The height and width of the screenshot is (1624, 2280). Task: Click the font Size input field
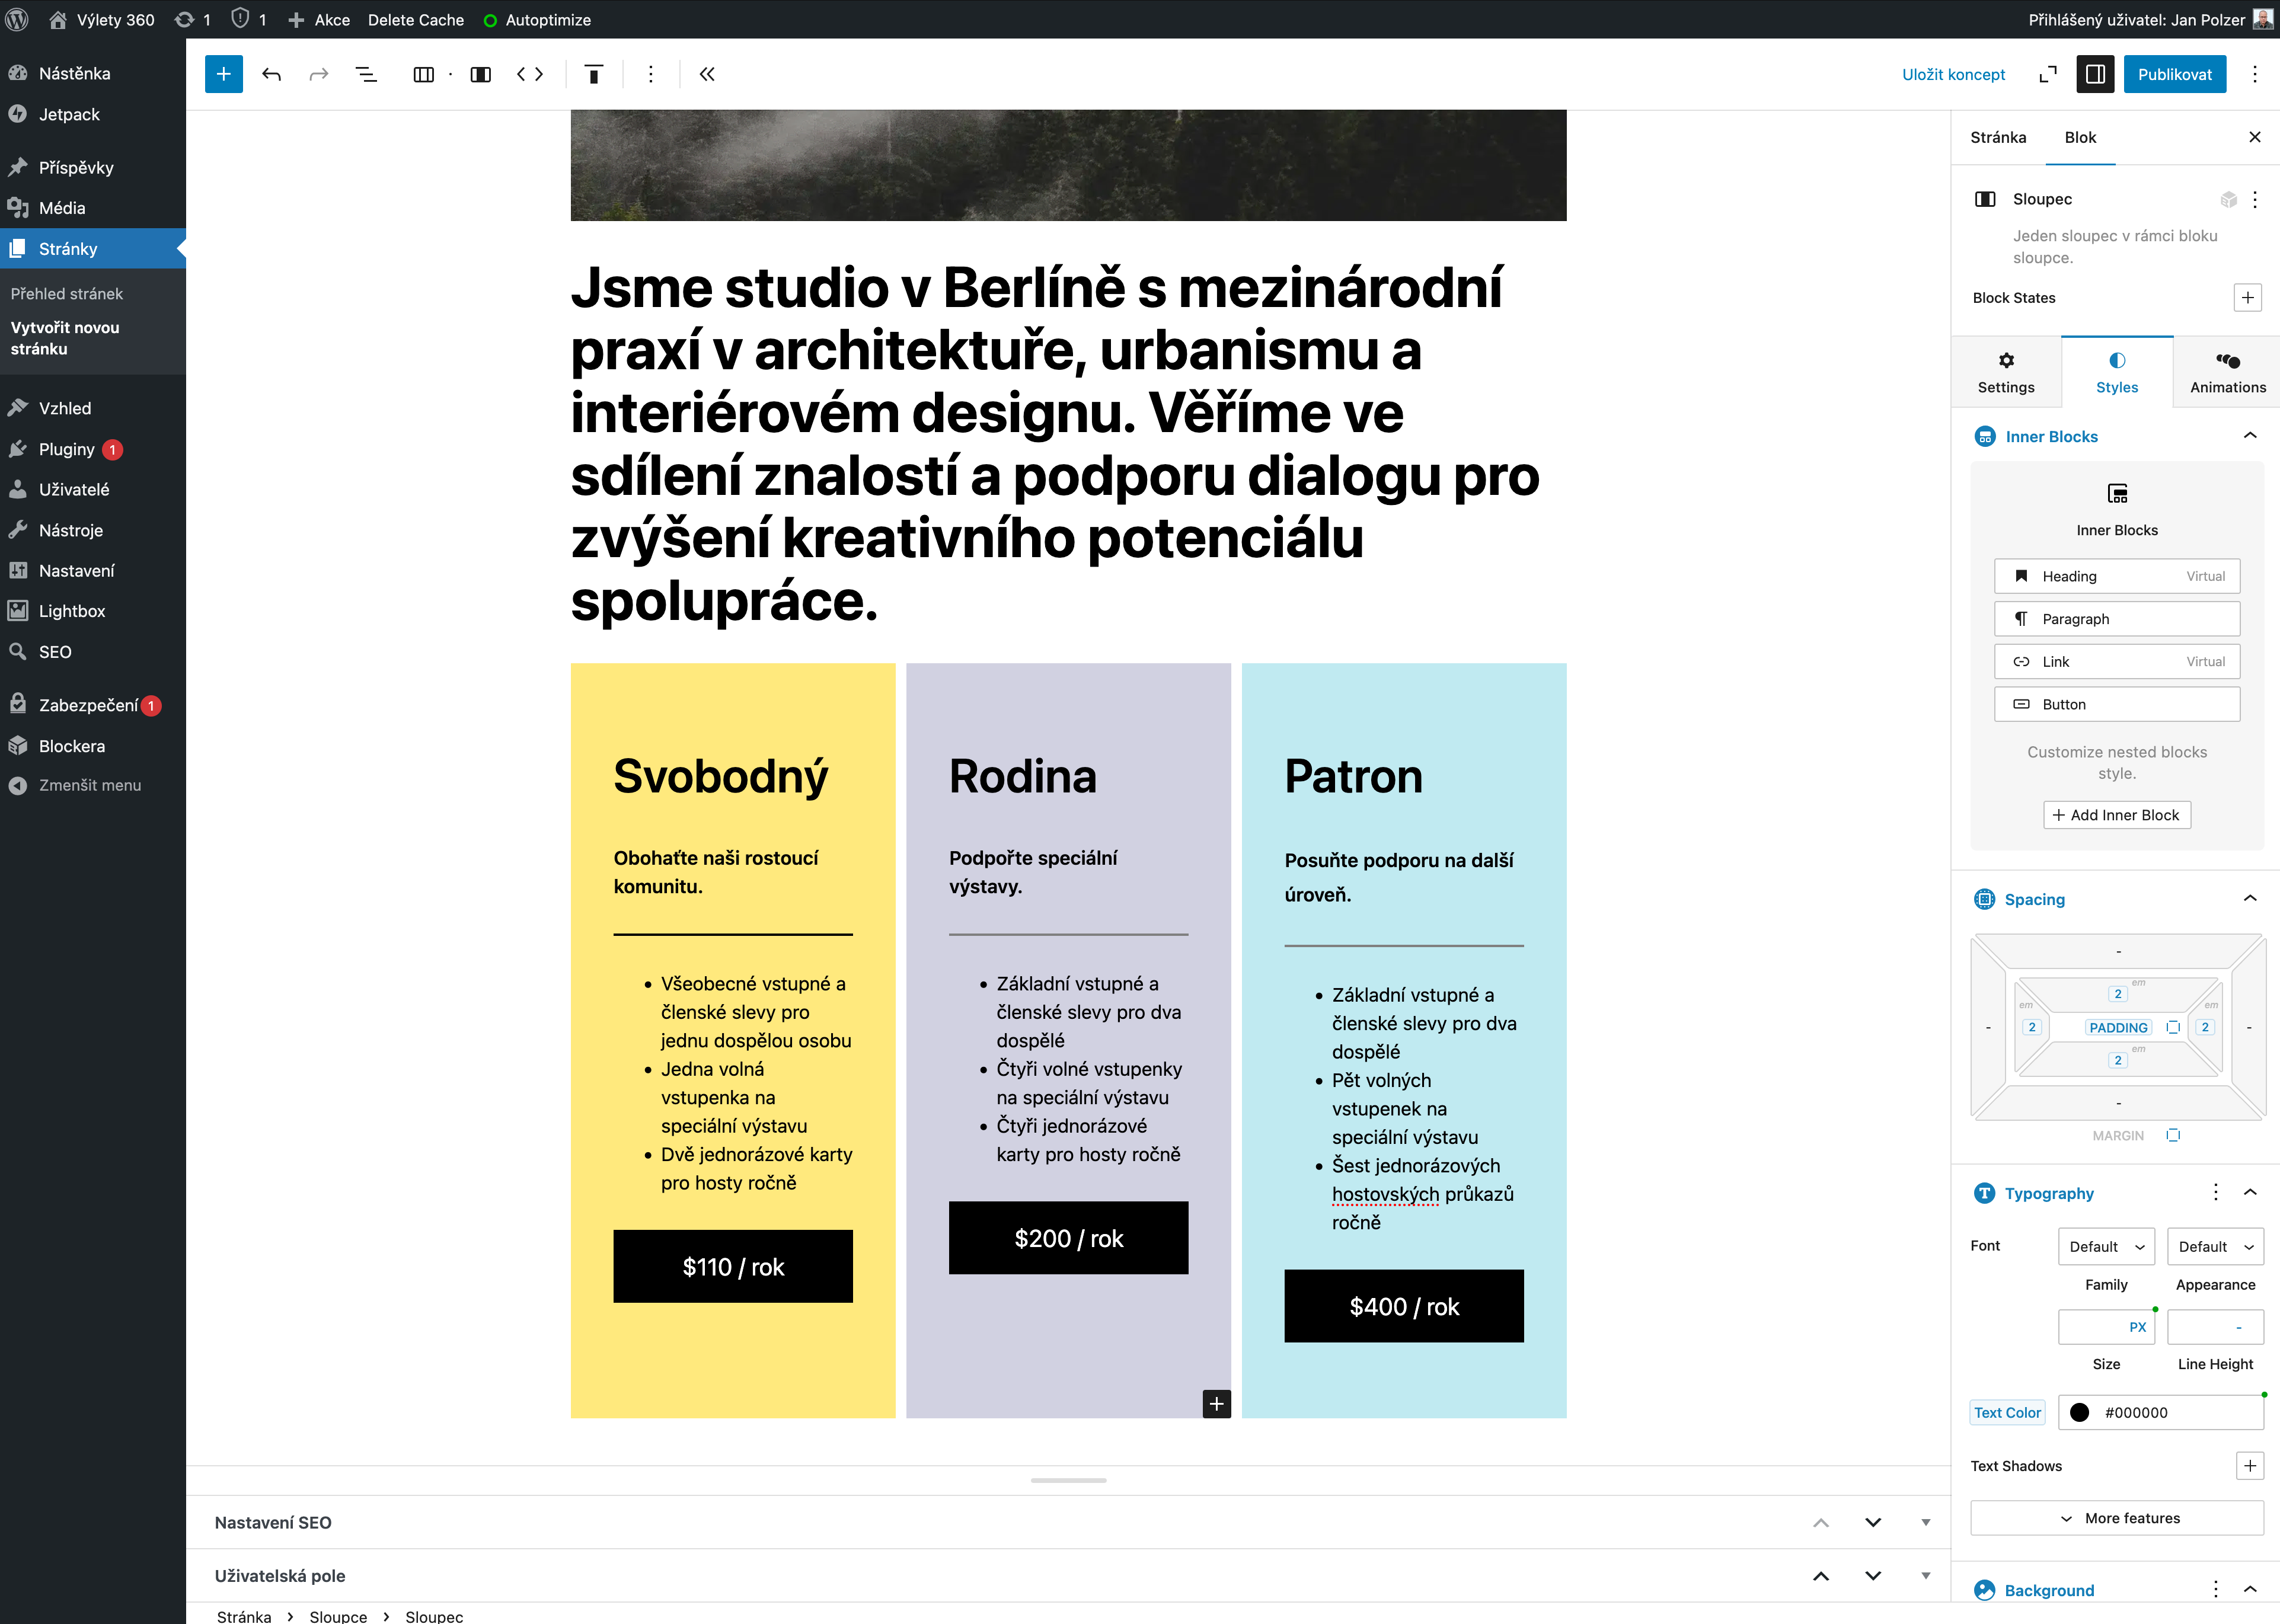point(2106,1327)
